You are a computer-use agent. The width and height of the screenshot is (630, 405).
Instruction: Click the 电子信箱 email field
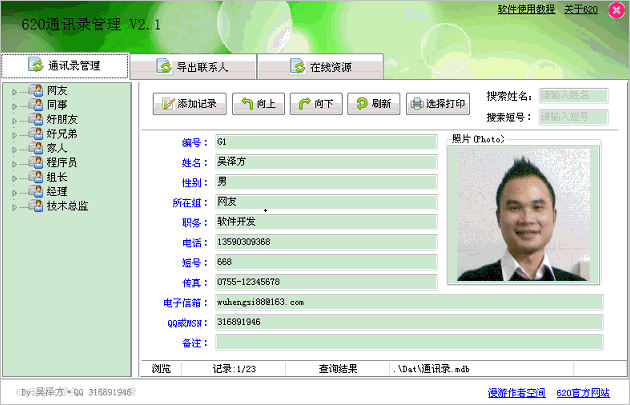409,301
